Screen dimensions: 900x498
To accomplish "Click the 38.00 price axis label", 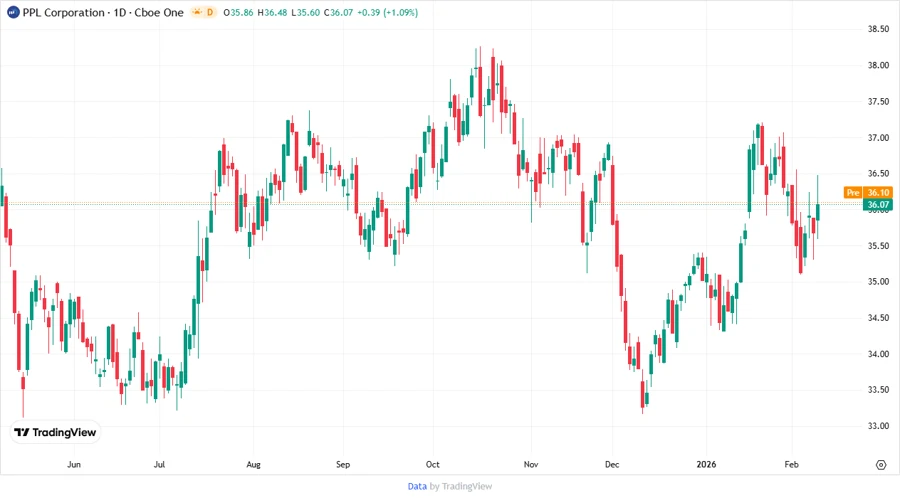I will tap(878, 65).
